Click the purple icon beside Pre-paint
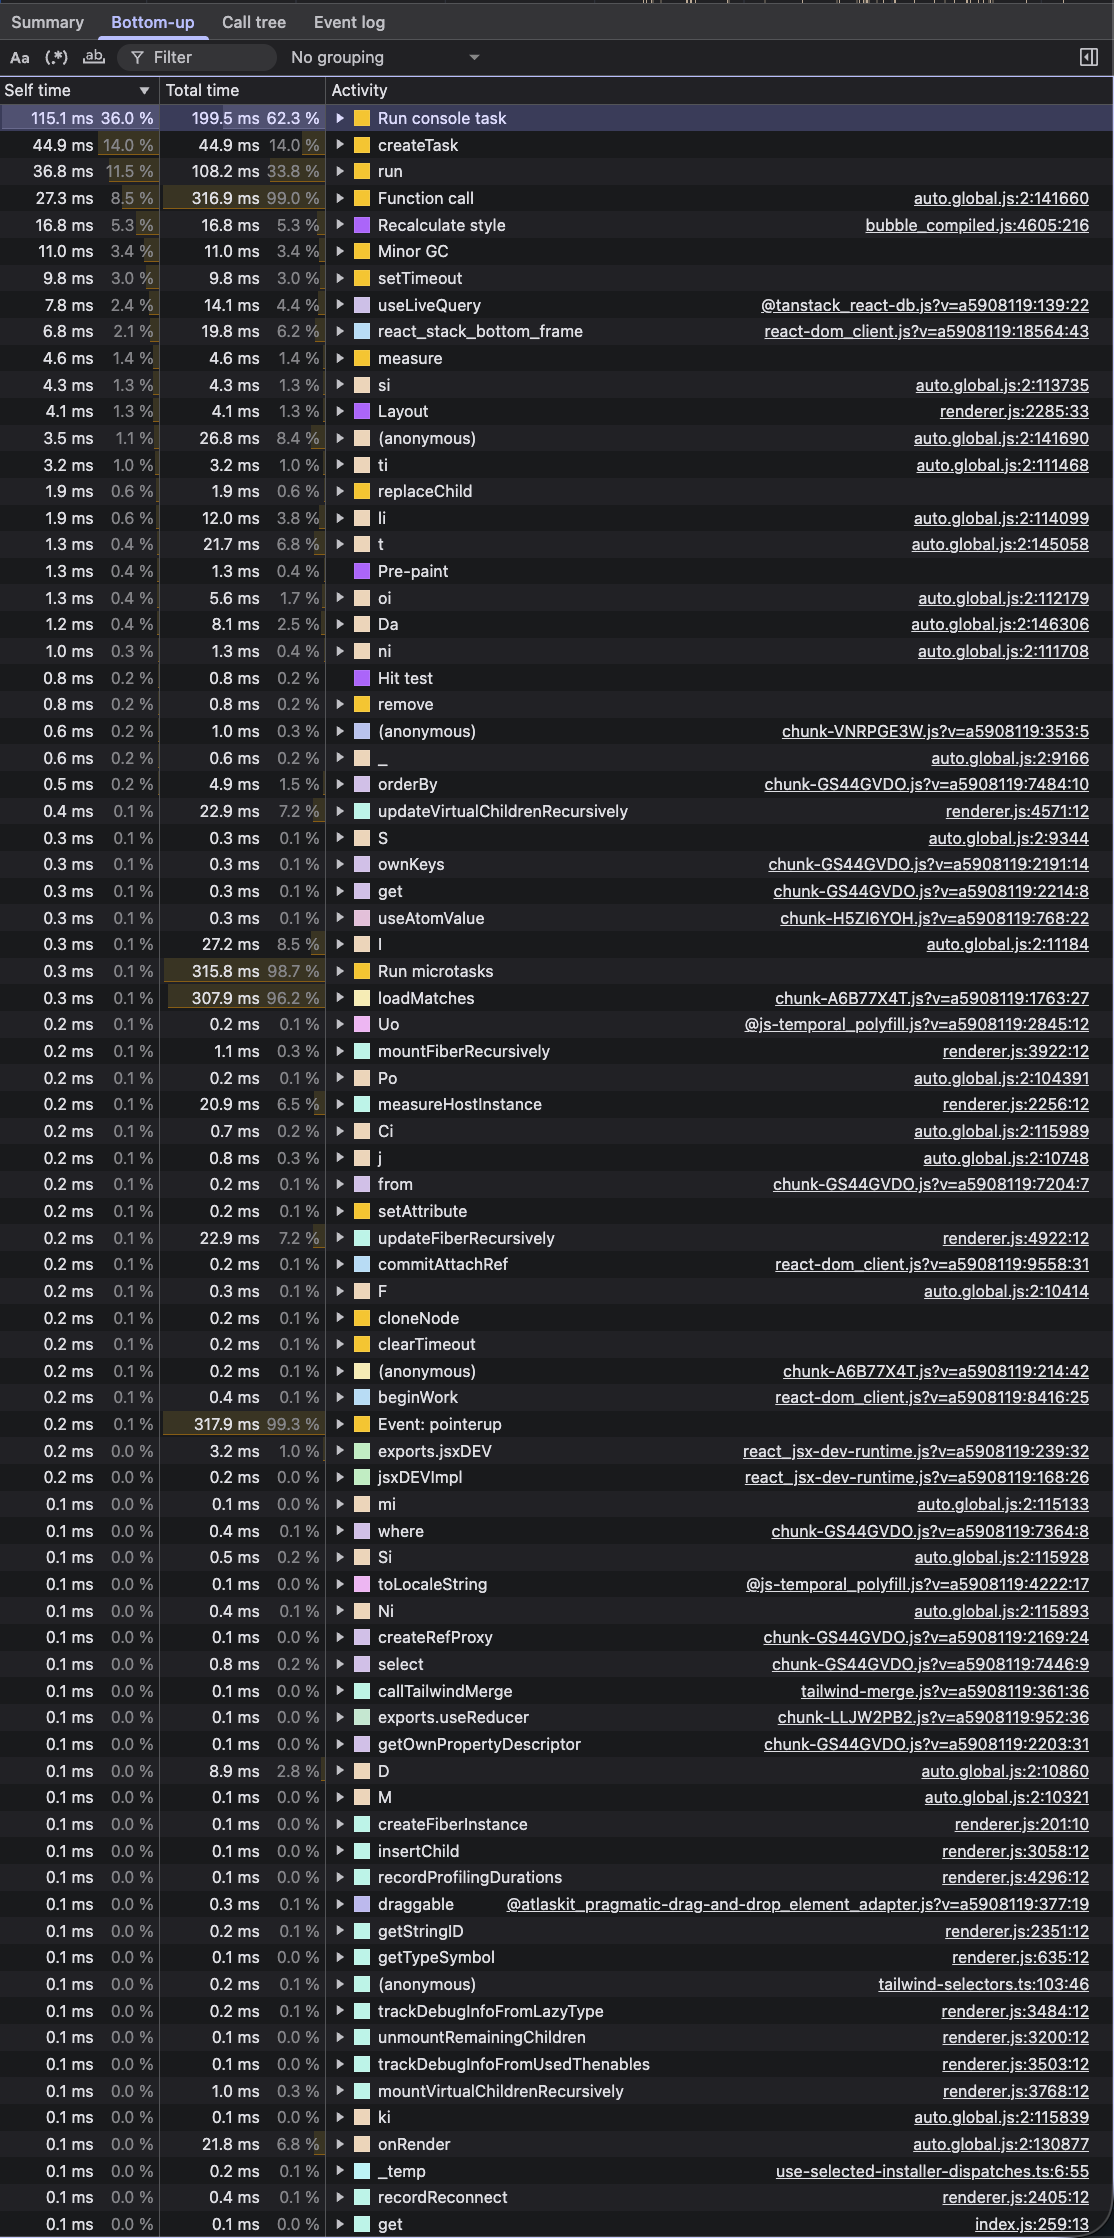 click(x=362, y=571)
